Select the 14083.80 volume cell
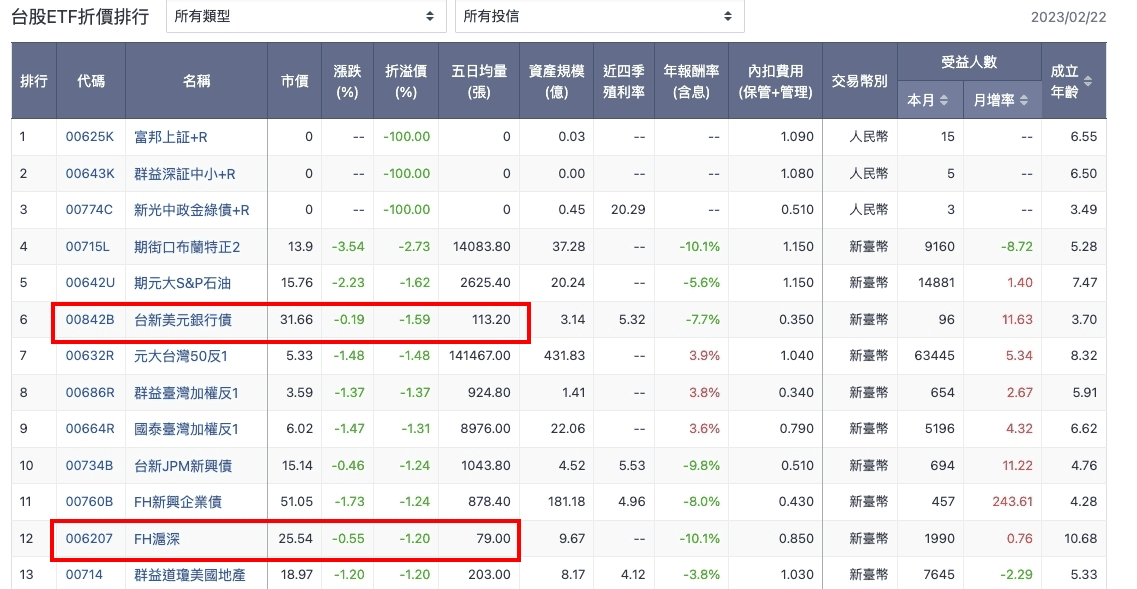The height and width of the screenshot is (589, 1137). point(481,247)
